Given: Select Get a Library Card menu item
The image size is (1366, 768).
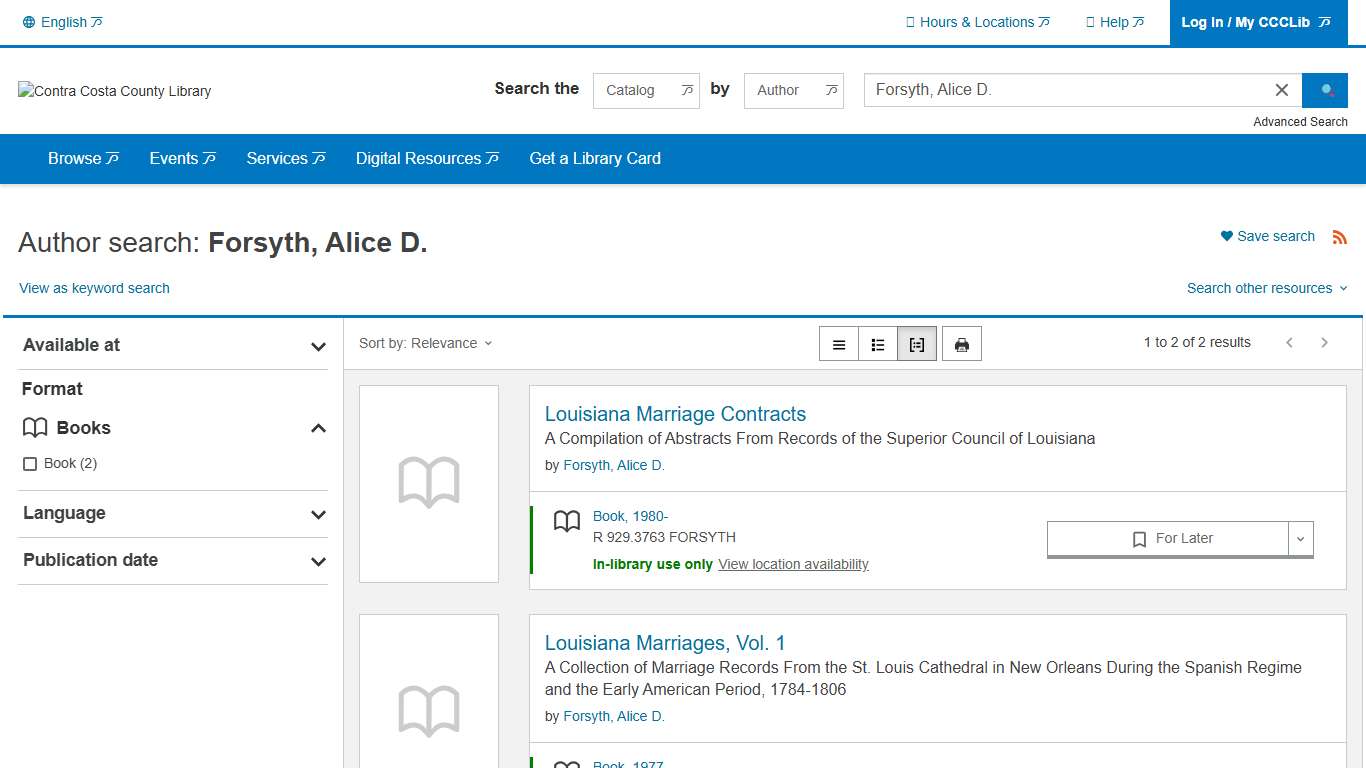Looking at the screenshot, I should click(x=595, y=158).
